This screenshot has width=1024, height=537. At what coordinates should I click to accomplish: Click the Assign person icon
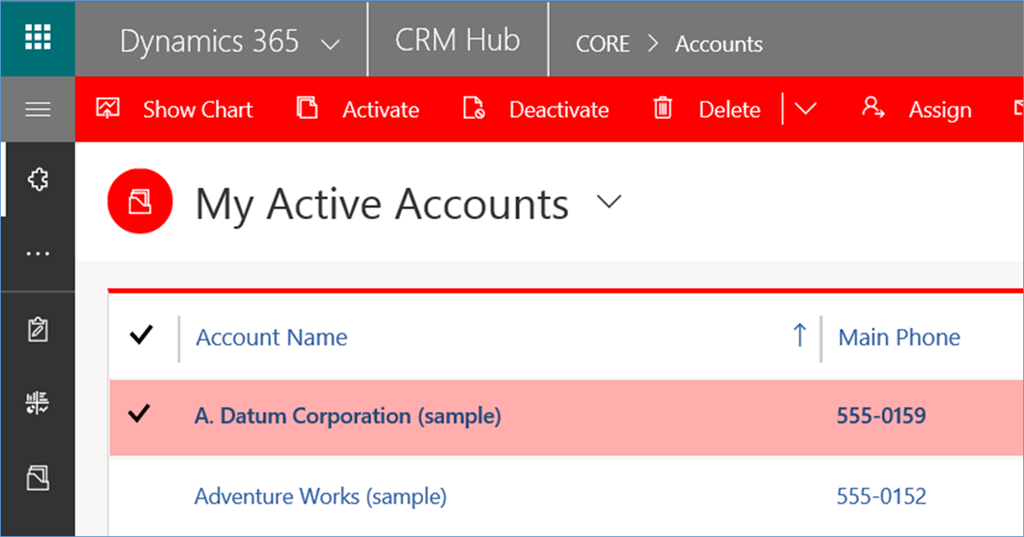tap(872, 108)
